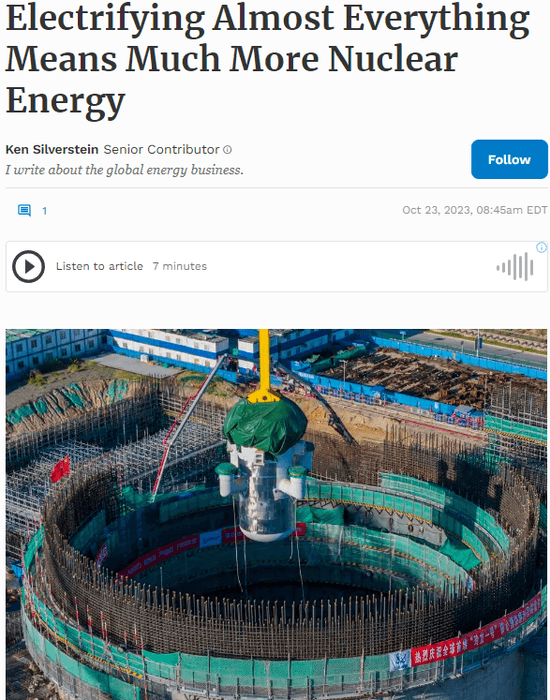Click the red flag in the construction photo

60,469
